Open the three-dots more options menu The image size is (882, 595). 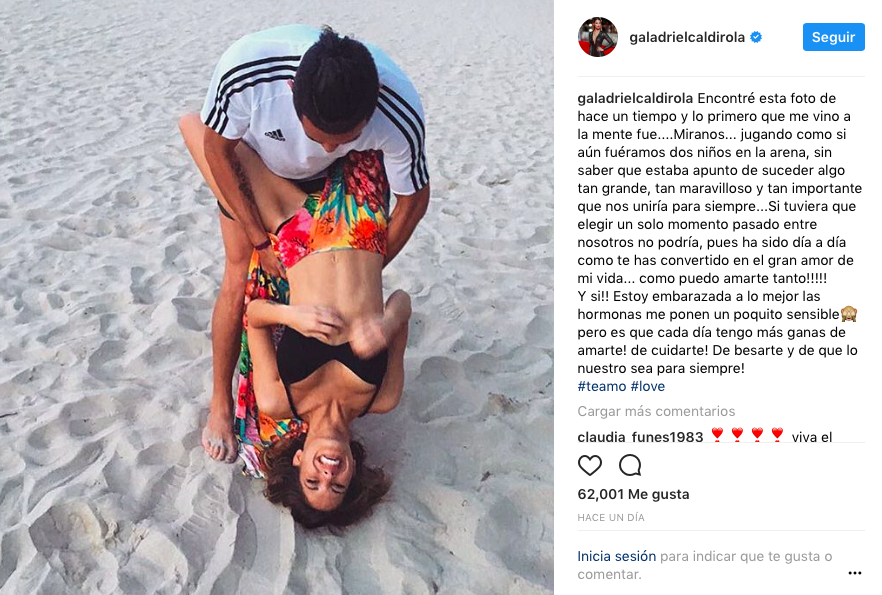[854, 573]
